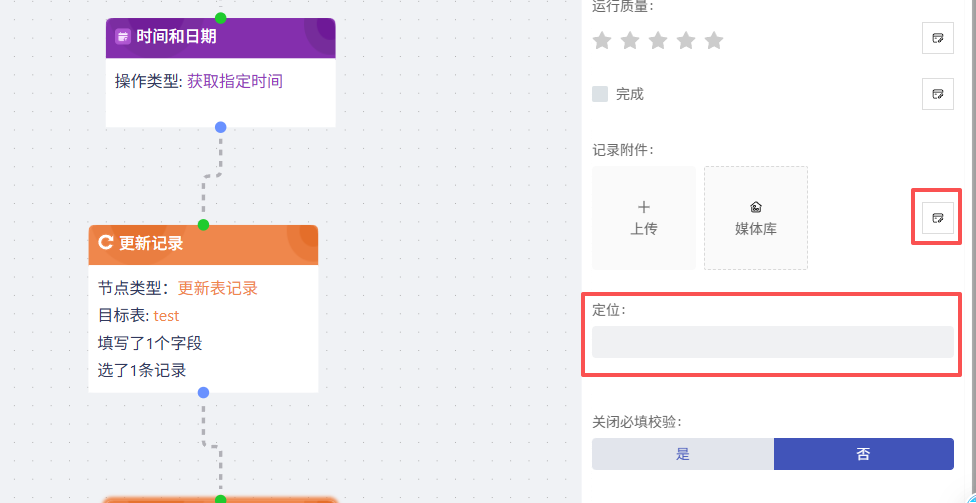The height and width of the screenshot is (503, 976).
Task: Rate 运行质量 with the third star
Action: (x=657, y=41)
